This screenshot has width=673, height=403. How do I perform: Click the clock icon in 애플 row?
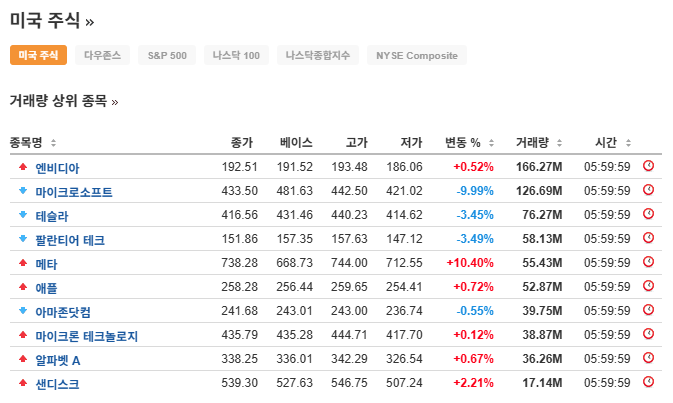(648, 286)
